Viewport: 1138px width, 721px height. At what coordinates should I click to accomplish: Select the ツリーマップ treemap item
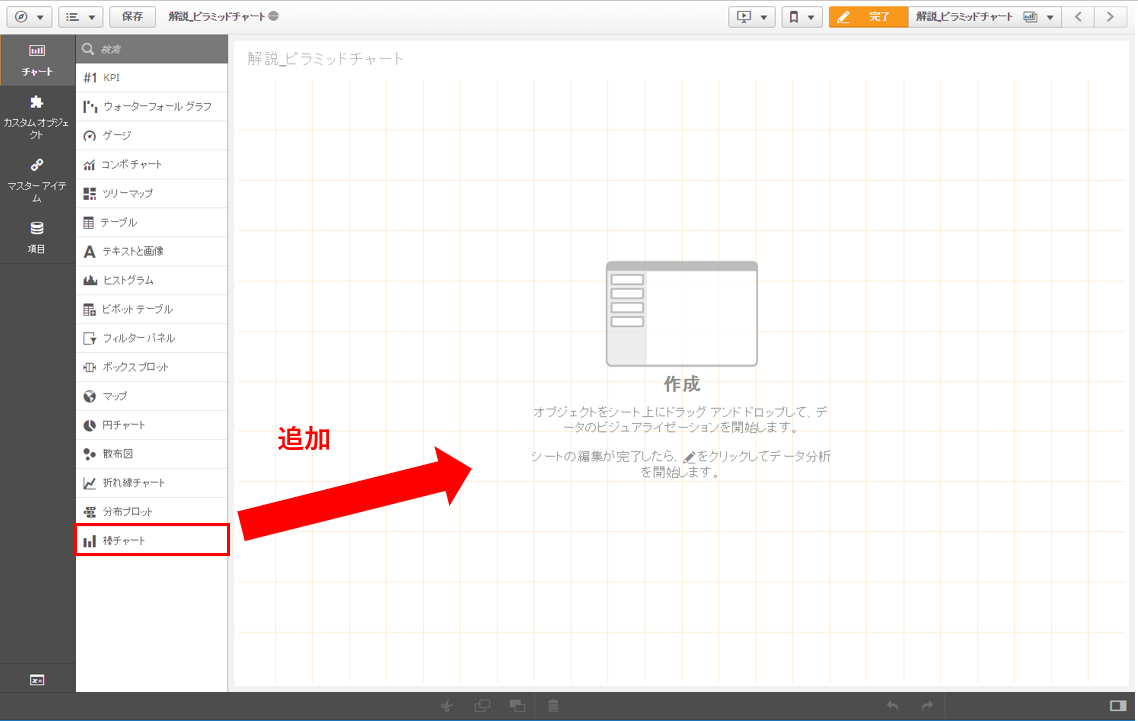pyautogui.click(x=152, y=193)
